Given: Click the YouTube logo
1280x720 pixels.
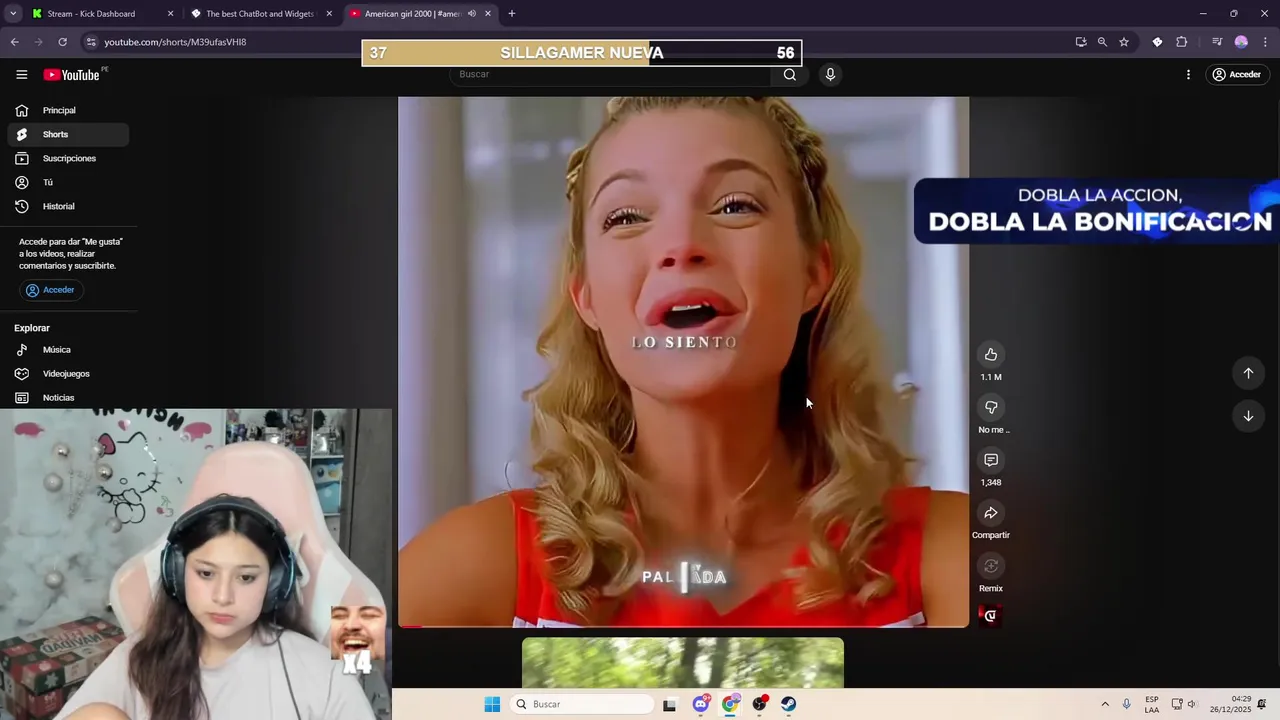Looking at the screenshot, I should pyautogui.click(x=71, y=75).
